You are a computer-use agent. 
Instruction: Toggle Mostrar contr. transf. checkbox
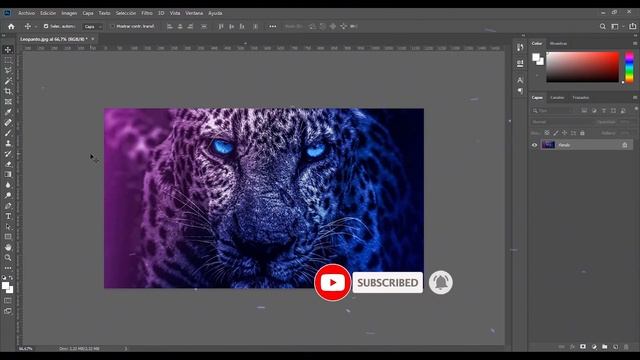point(113,27)
